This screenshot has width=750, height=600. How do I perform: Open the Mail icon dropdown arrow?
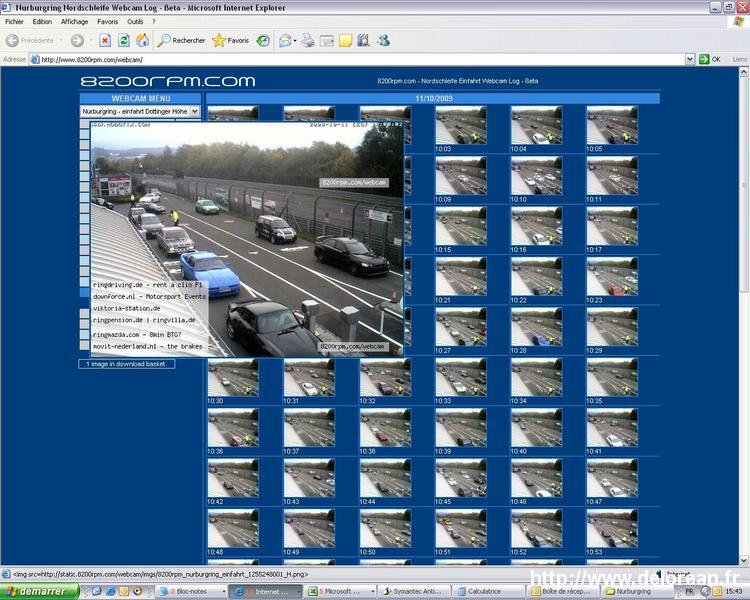click(295, 41)
